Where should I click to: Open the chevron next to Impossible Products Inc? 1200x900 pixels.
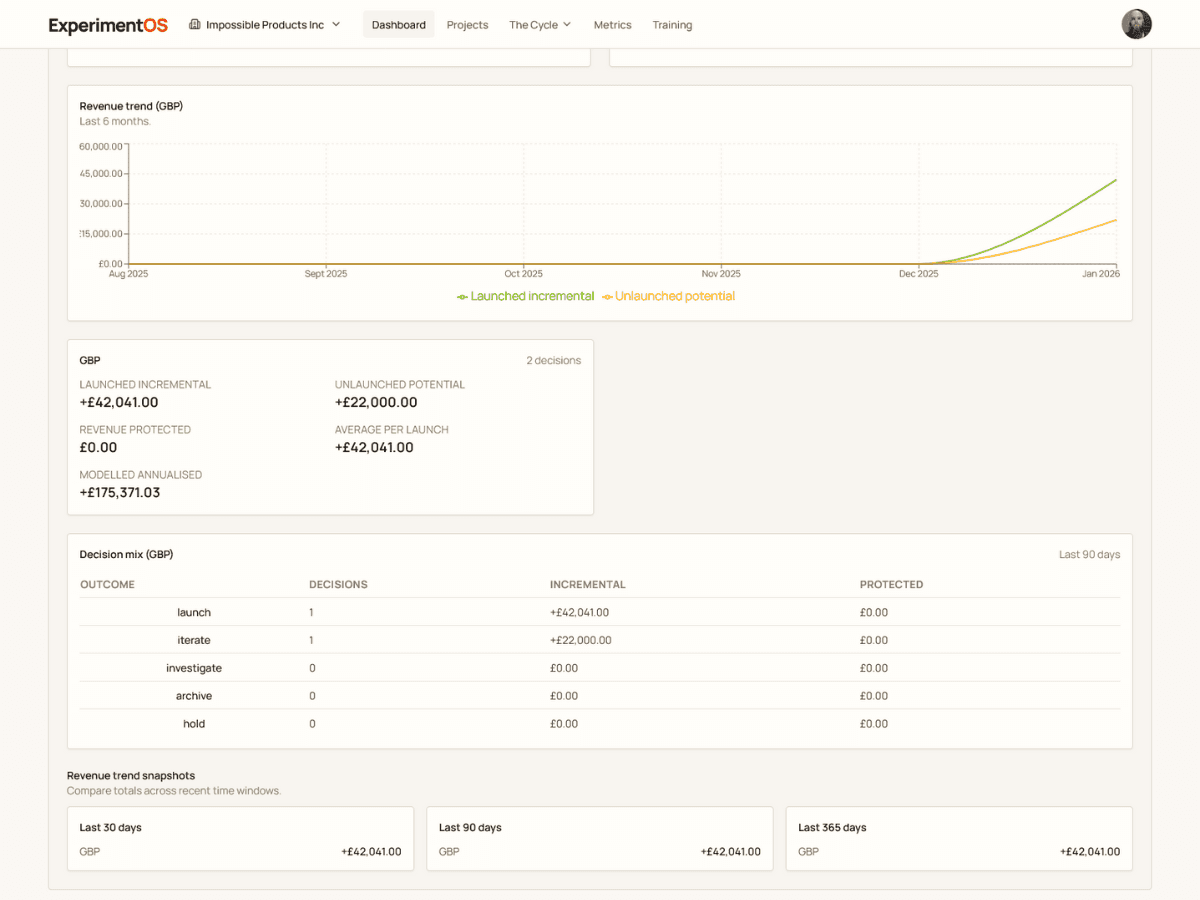pos(336,24)
